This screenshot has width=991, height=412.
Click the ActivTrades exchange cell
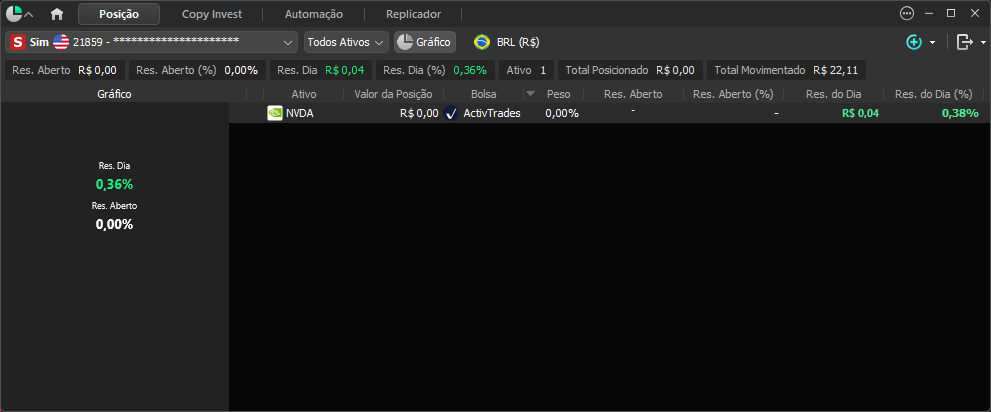click(x=492, y=113)
